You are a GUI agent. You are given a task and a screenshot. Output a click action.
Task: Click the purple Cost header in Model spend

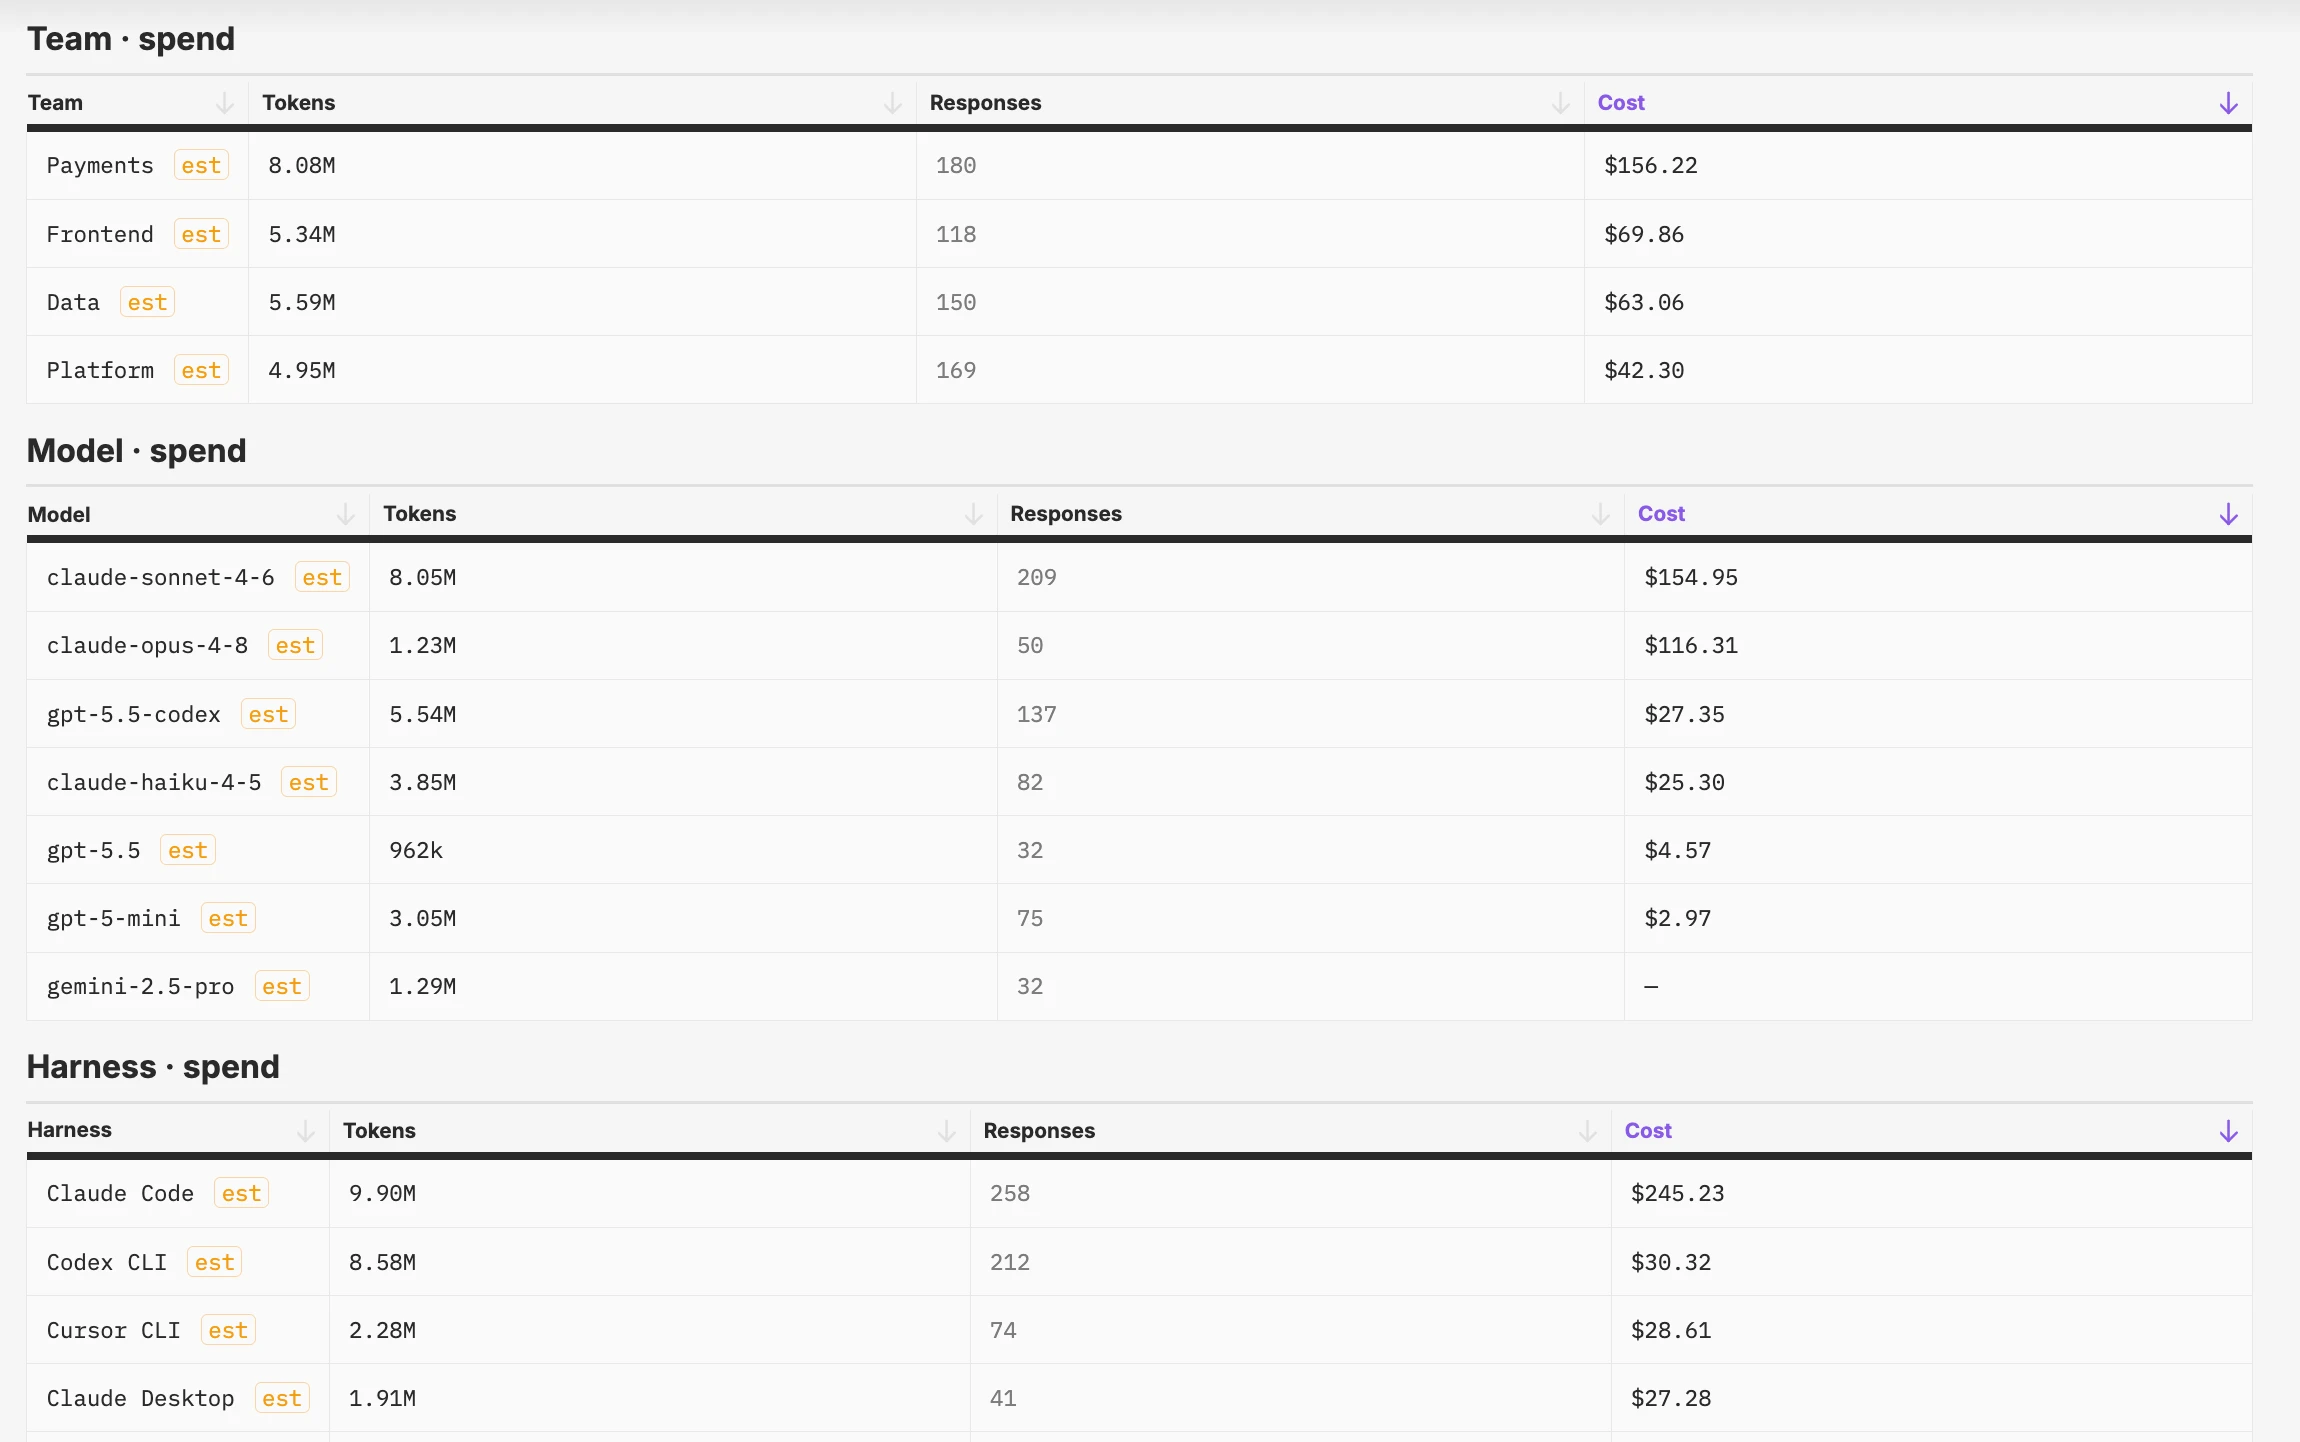click(1661, 514)
